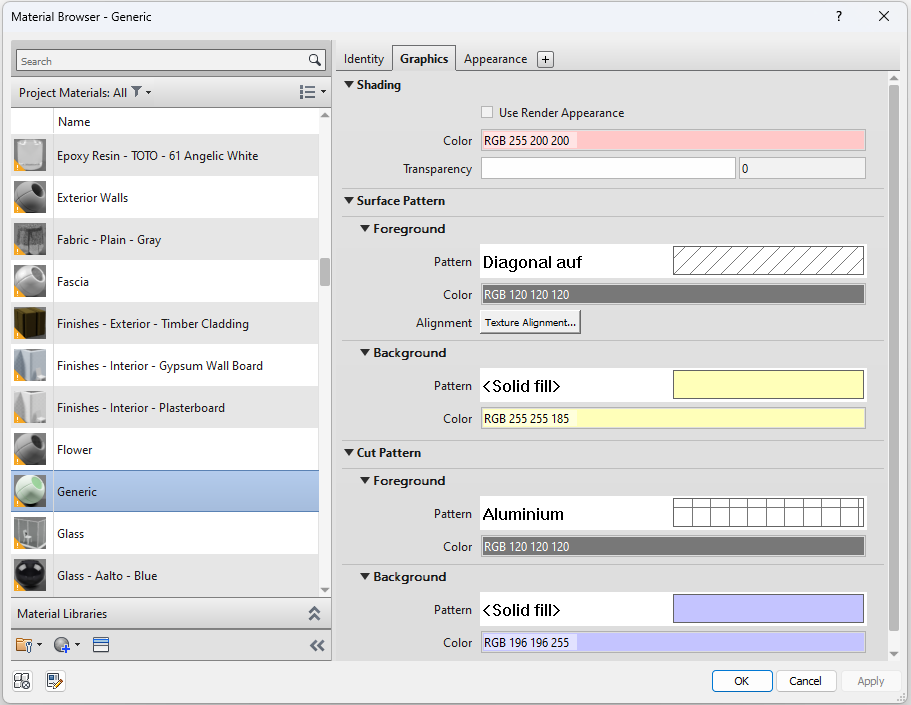Click the Transparency value field
This screenshot has height=705, width=911.
(x=802, y=169)
